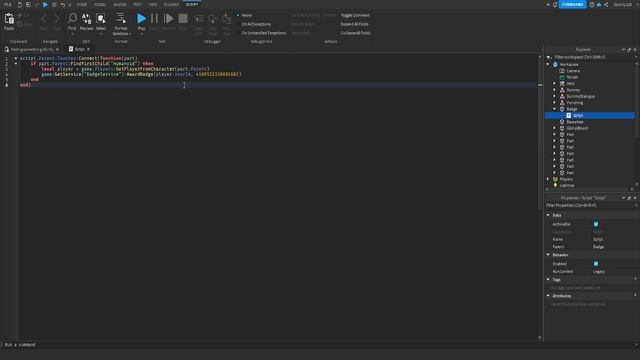Click the Step Into debugger icon
The image size is (640, 360).
coord(199,19)
